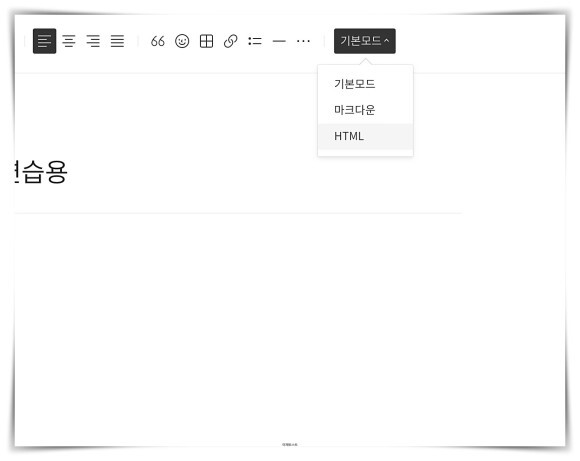The width and height of the screenshot is (580, 461).
Task: Select justify text alignment
Action: tap(118, 41)
